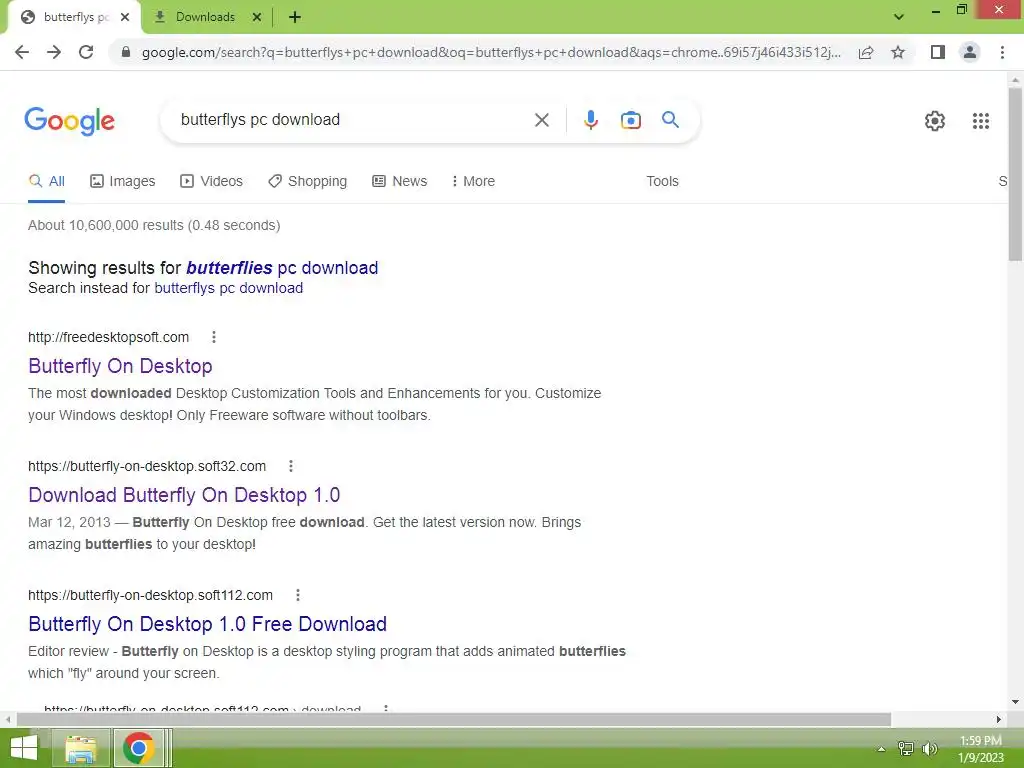Search instead for butterflys pc download
The height and width of the screenshot is (768, 1024).
229,288
